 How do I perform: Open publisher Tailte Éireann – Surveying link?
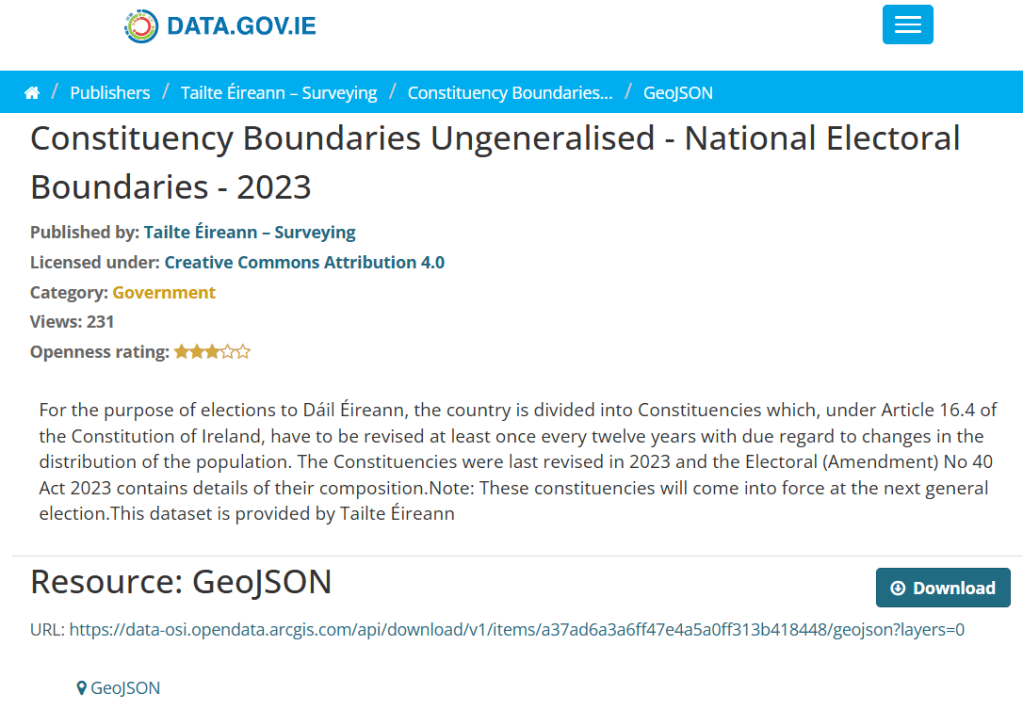pos(250,232)
